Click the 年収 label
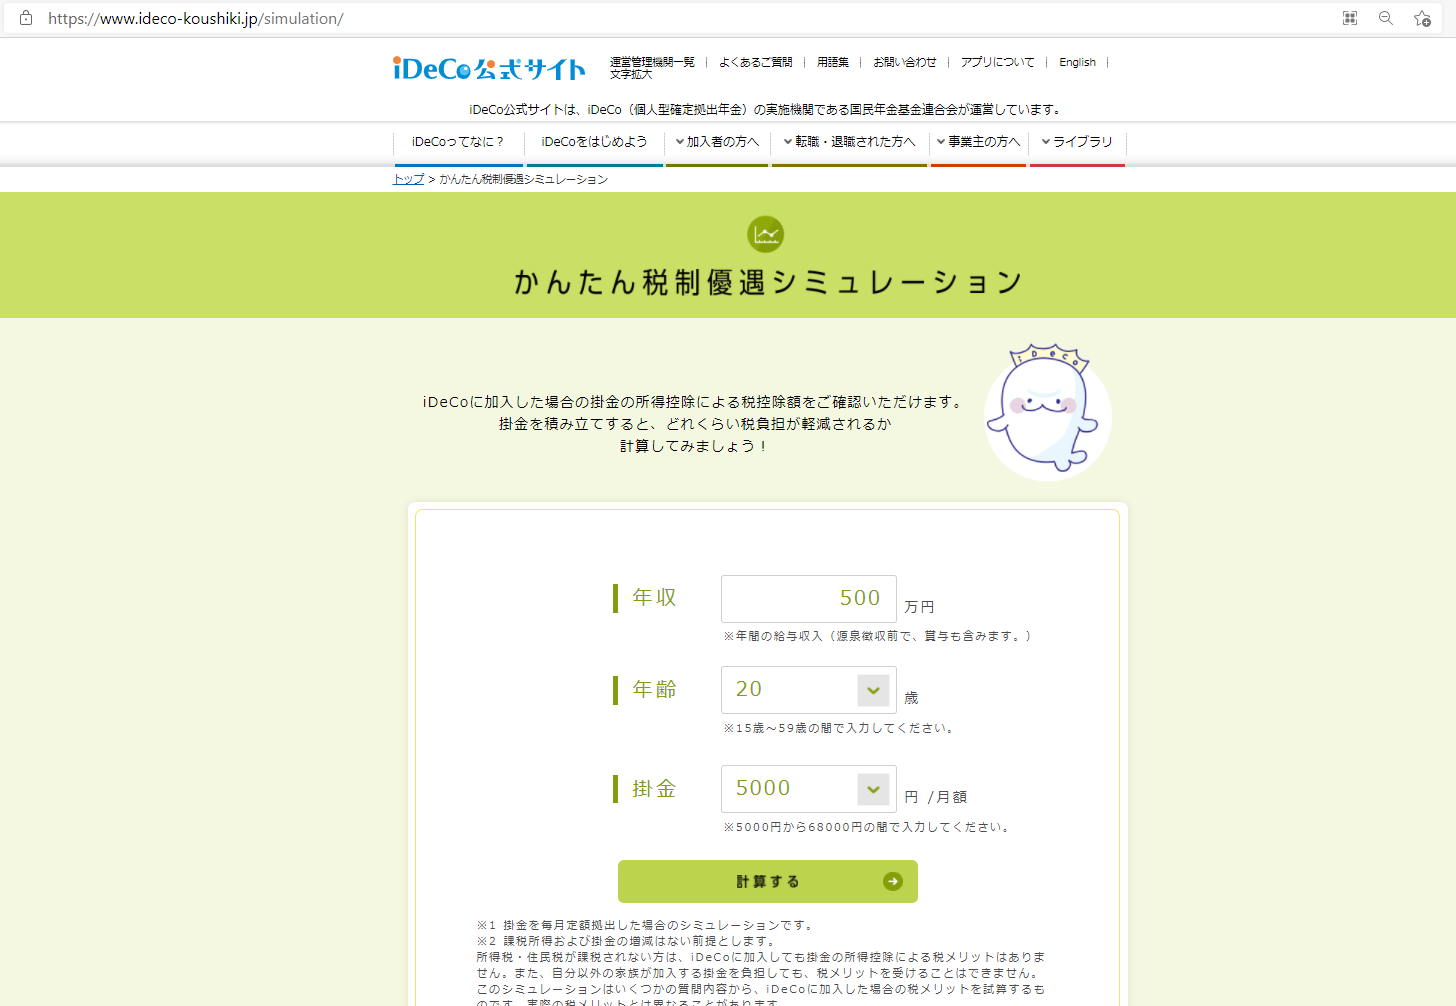Screen dimensions: 1456x1006 click(655, 598)
